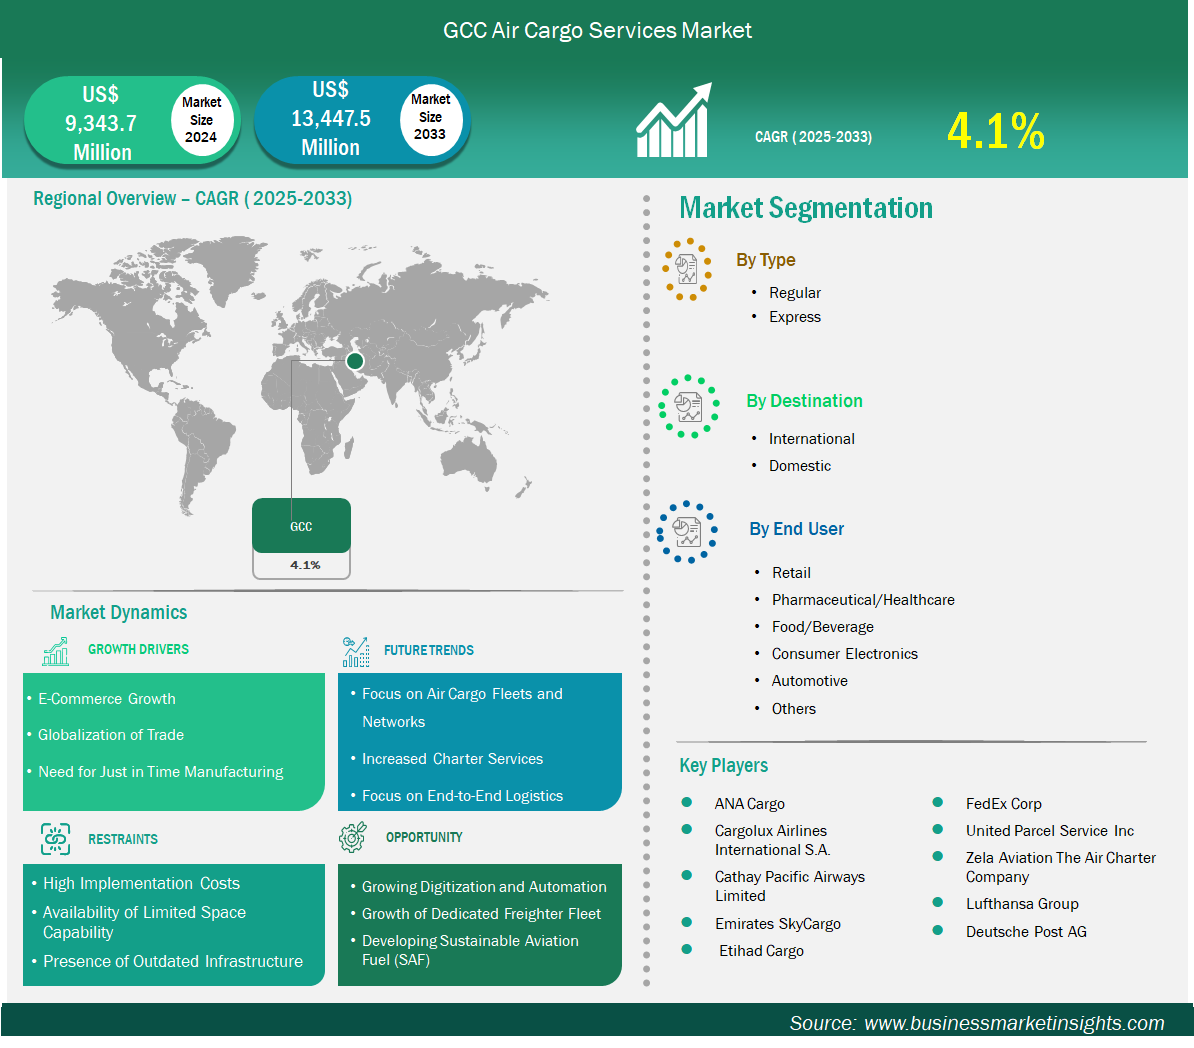Click the Opportunity gear icon

pyautogui.click(x=353, y=838)
